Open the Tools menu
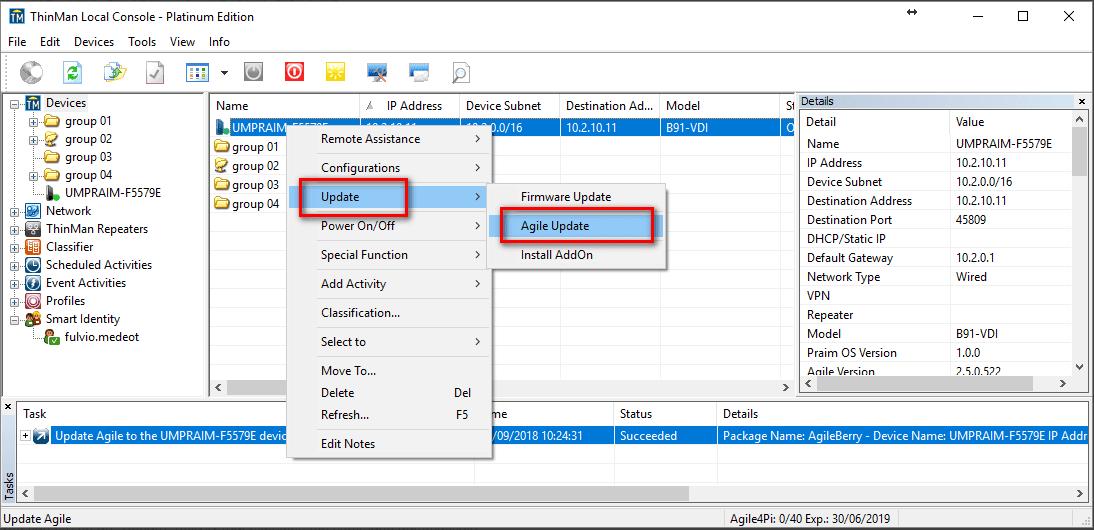Image resolution: width=1094 pixels, height=530 pixels. pyautogui.click(x=142, y=42)
